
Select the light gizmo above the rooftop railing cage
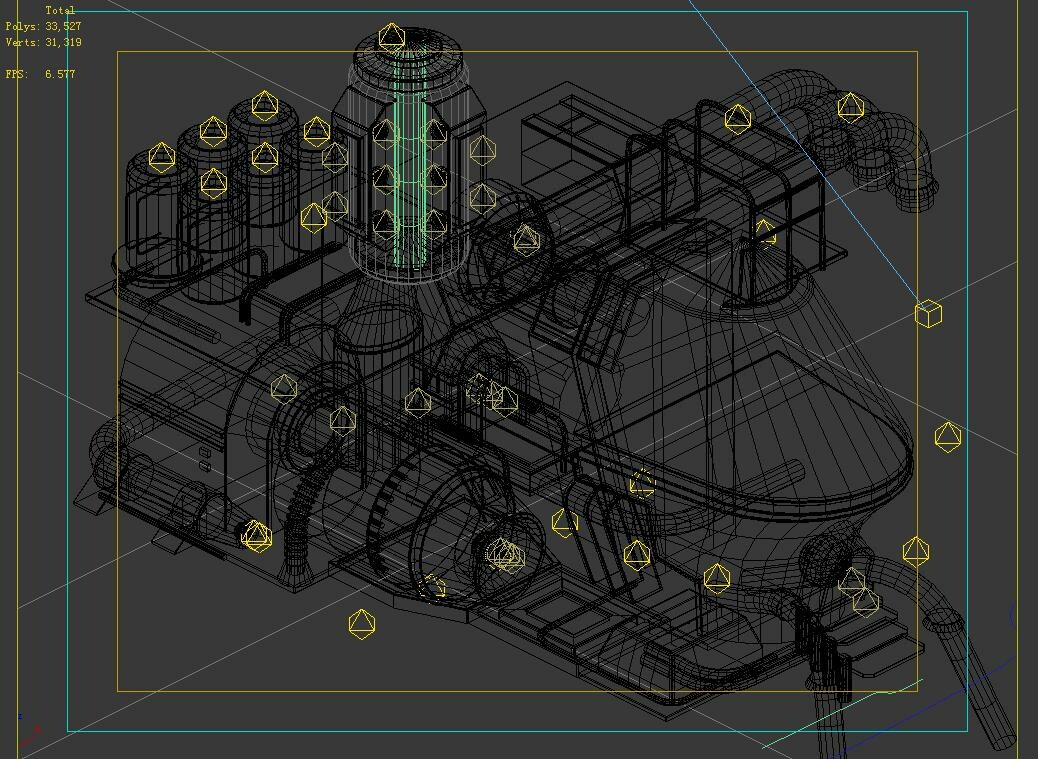coord(737,119)
